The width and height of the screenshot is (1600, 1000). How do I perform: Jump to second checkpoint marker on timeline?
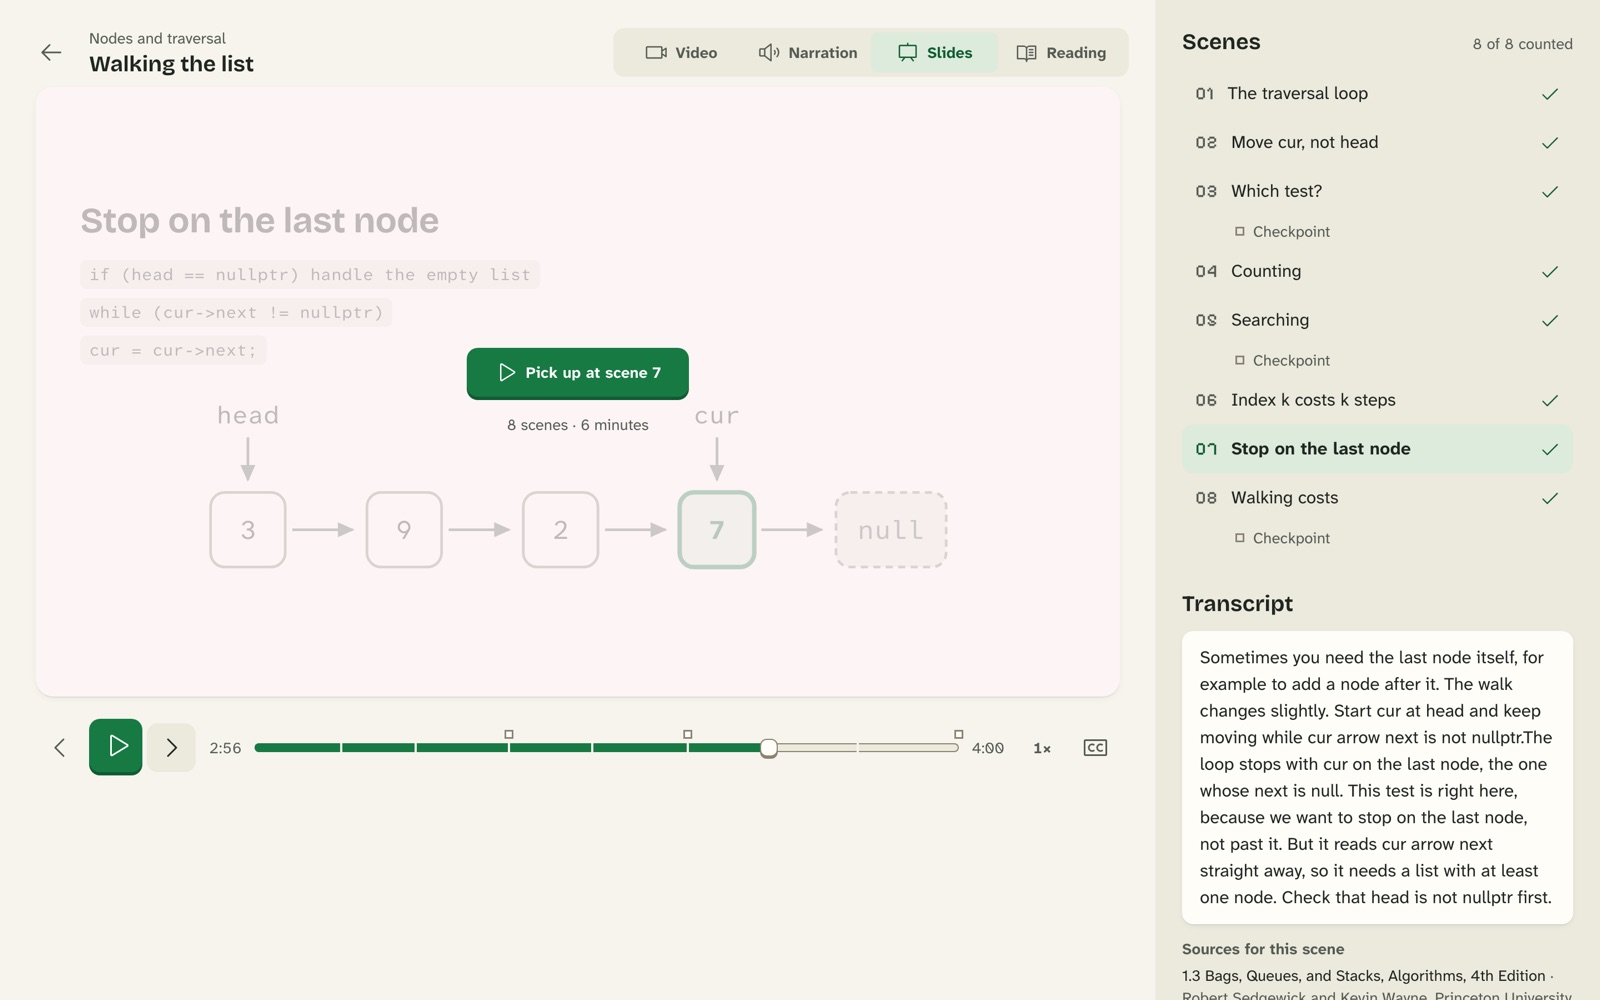[687, 734]
